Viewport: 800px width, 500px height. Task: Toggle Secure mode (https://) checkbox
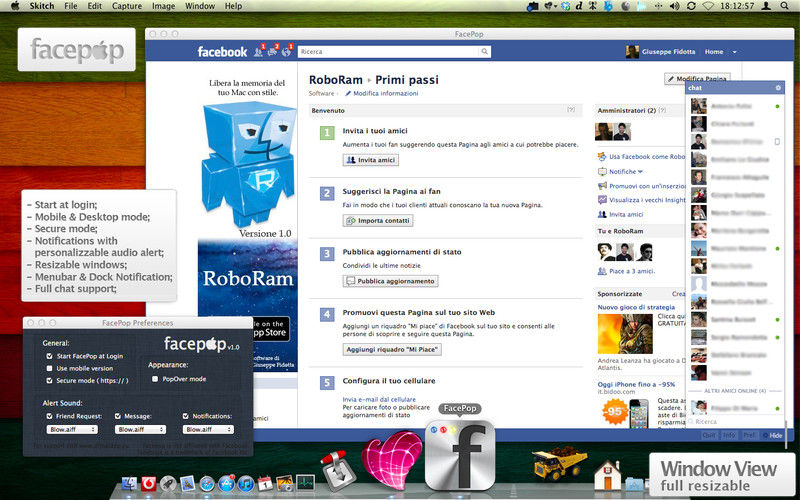(49, 381)
